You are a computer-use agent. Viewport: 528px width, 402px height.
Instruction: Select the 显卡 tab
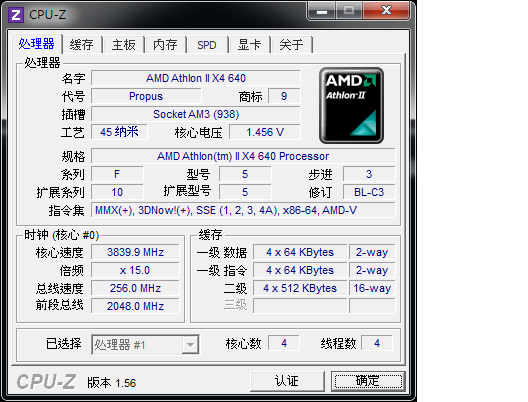coord(249,44)
